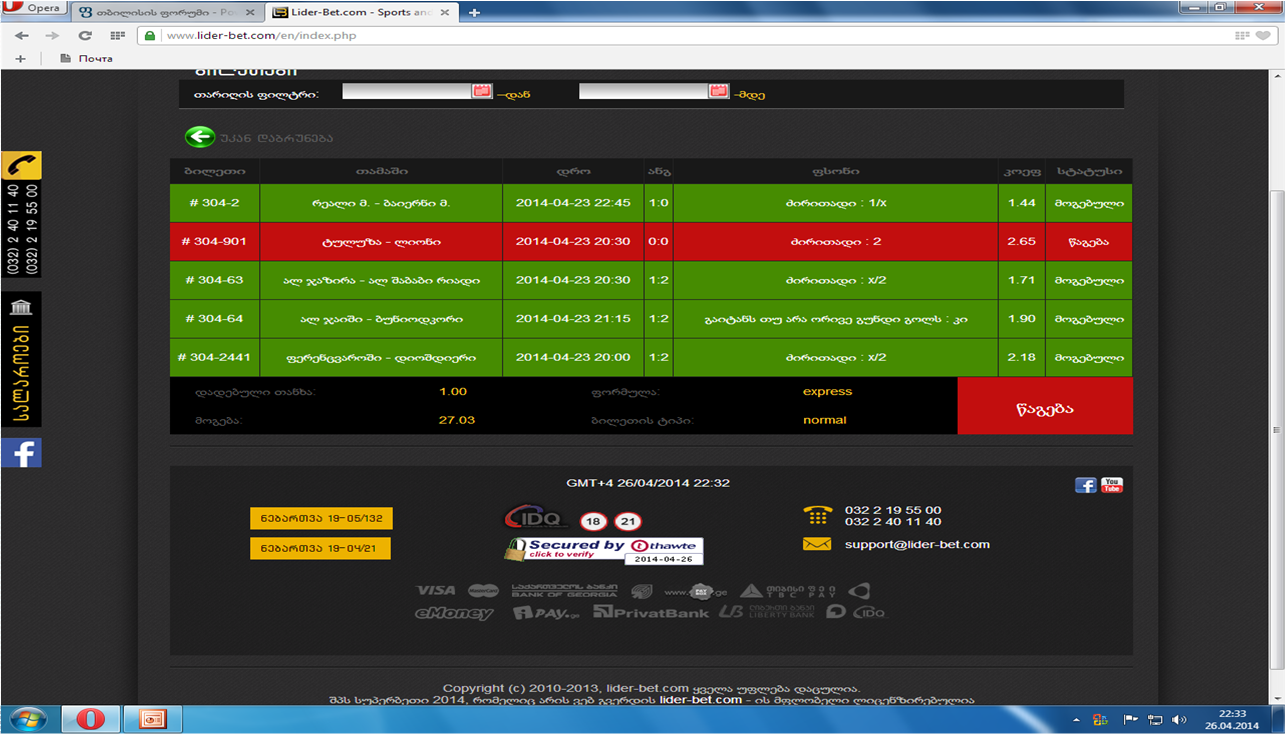The width and height of the screenshot is (1285, 734).
Task: Verify the Secured by thawte seal
Action: (x=603, y=551)
